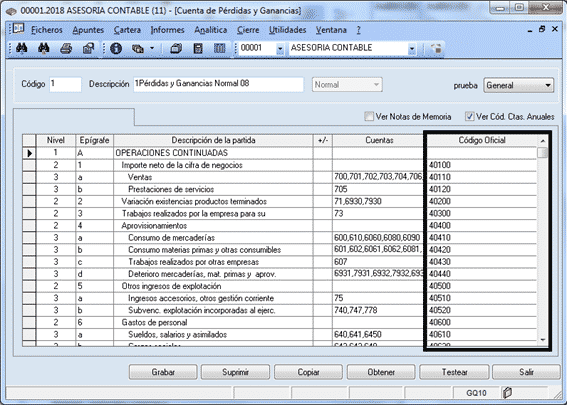Viewport: 567px width, 405px height.
Task: Click the Grabar button
Action: coord(163,372)
